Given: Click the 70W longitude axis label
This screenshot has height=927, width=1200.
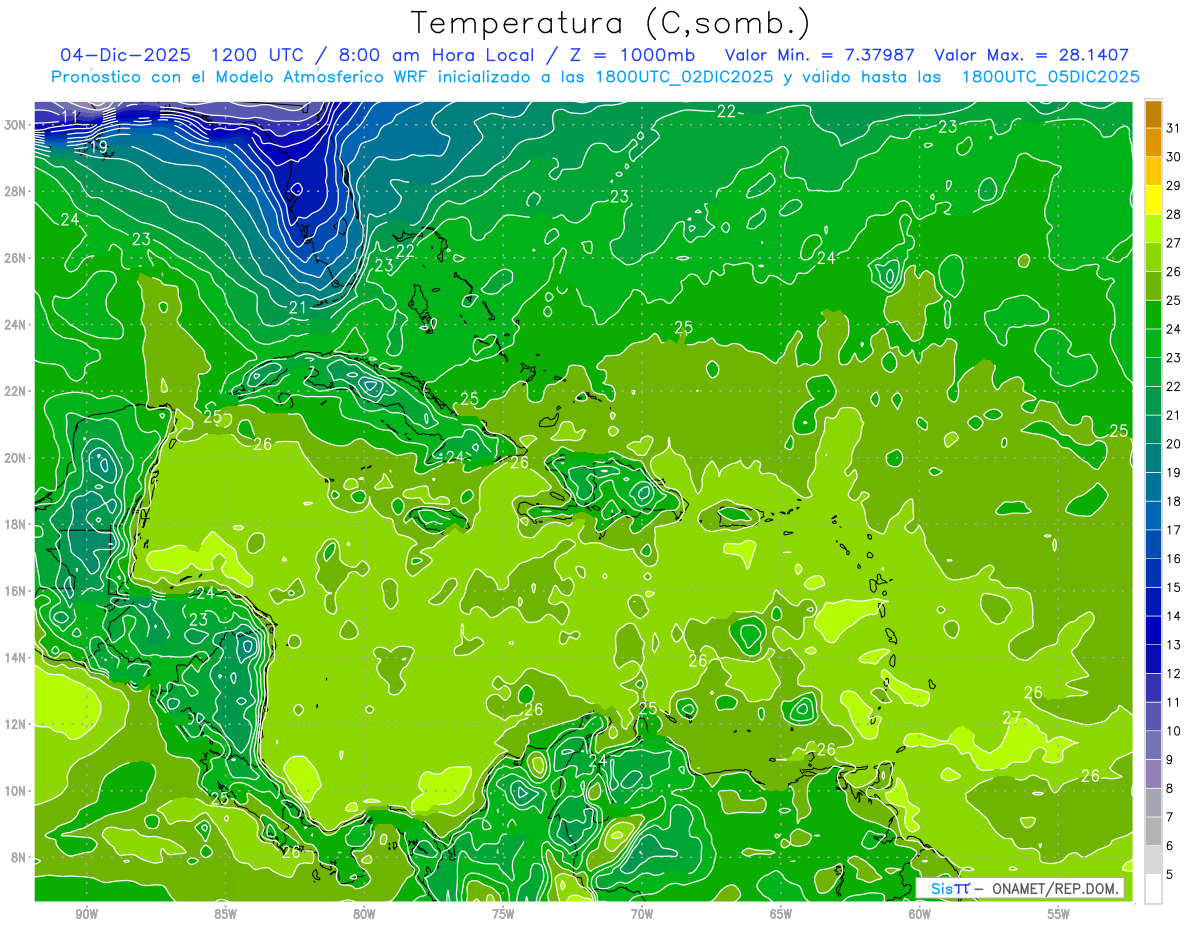Looking at the screenshot, I should pyautogui.click(x=642, y=914).
